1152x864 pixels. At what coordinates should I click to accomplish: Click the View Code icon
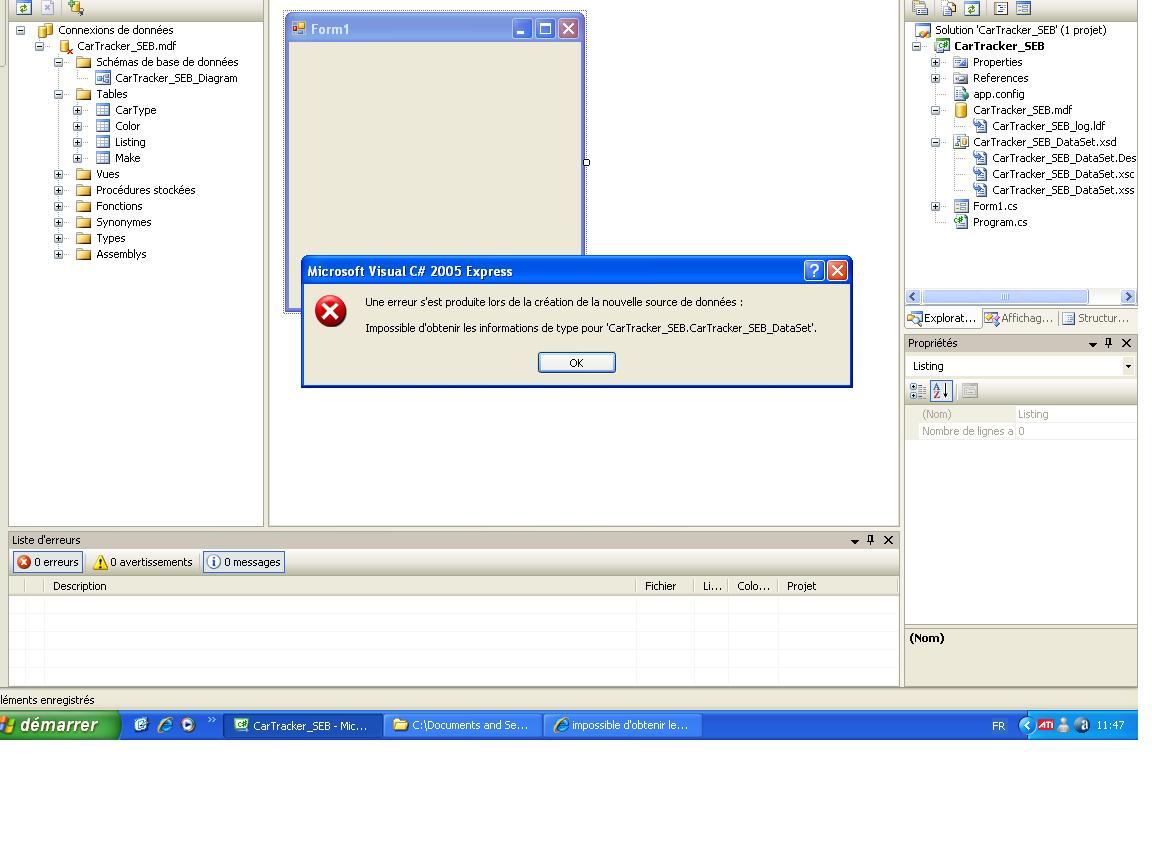click(1001, 7)
